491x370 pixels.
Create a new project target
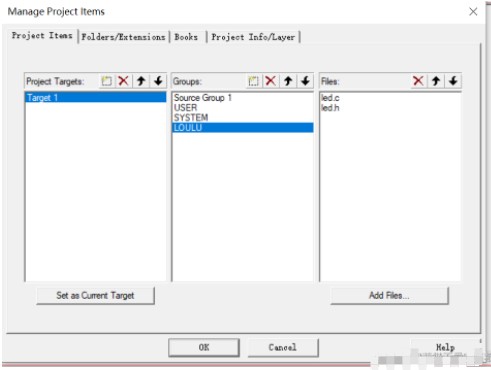point(107,81)
